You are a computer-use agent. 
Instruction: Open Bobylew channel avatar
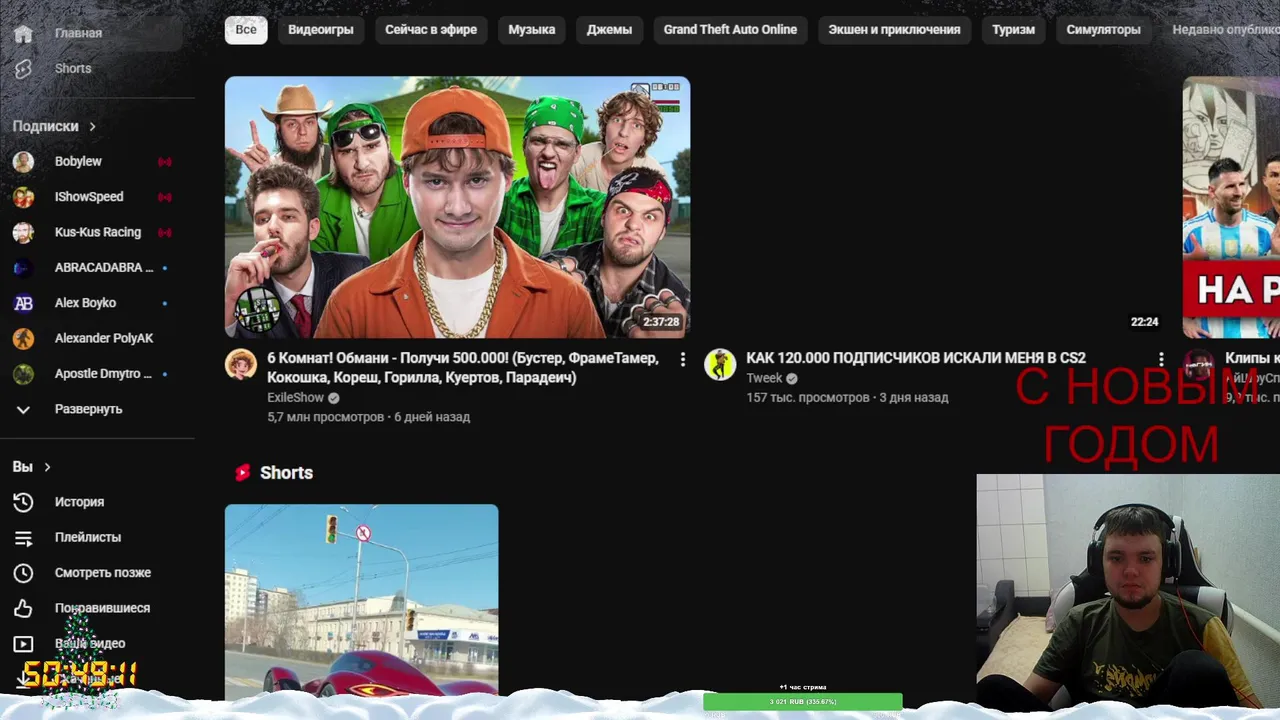tap(23, 162)
